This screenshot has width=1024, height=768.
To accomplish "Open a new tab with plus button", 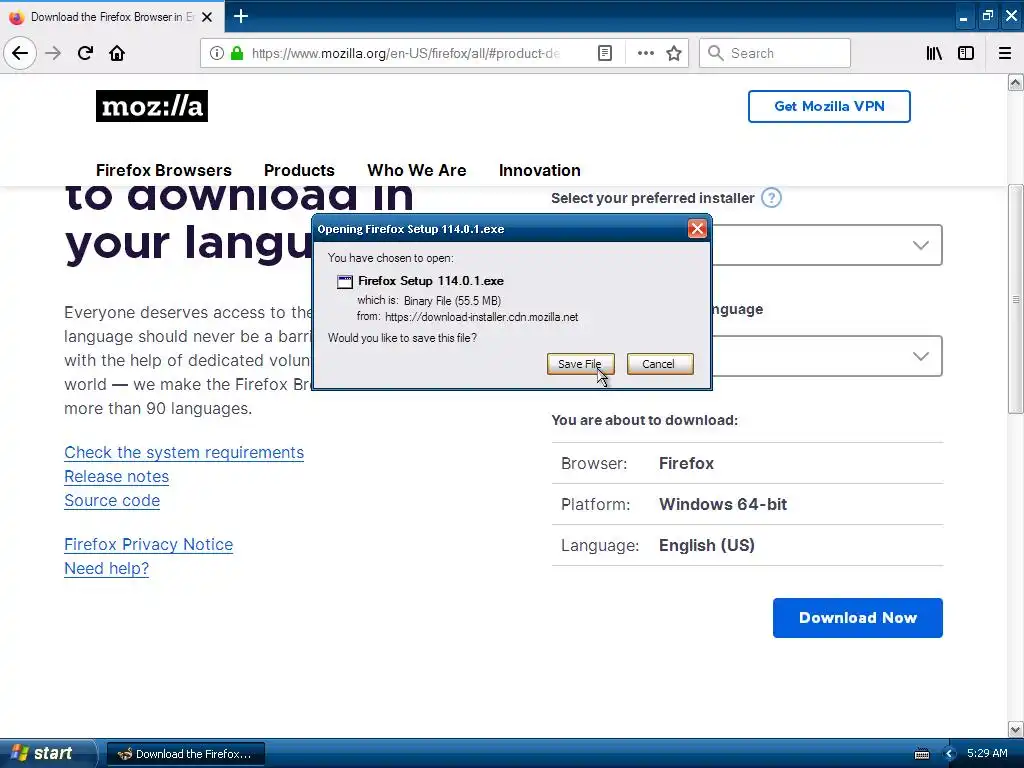I will tap(240, 16).
